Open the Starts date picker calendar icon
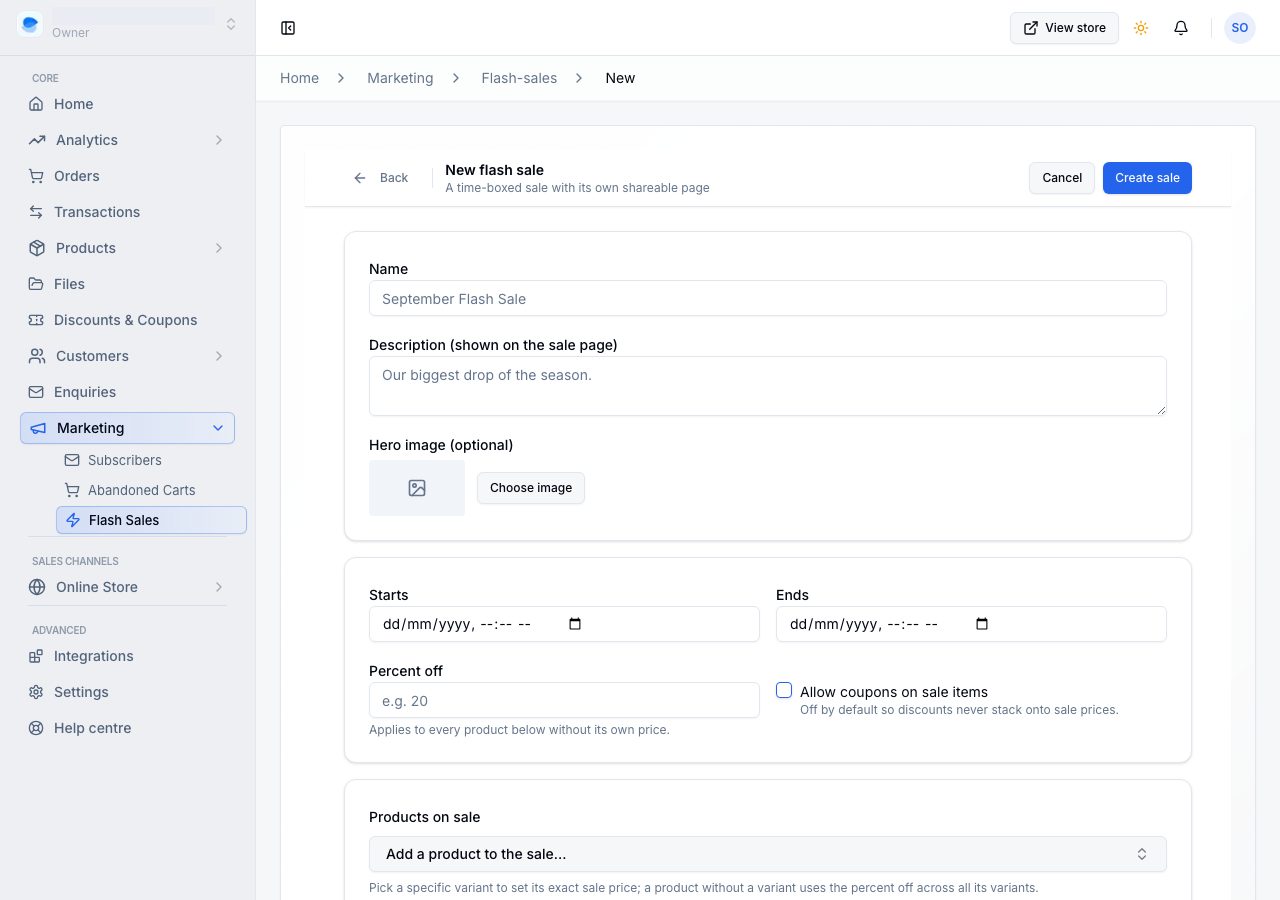This screenshot has width=1280, height=900. coord(575,624)
